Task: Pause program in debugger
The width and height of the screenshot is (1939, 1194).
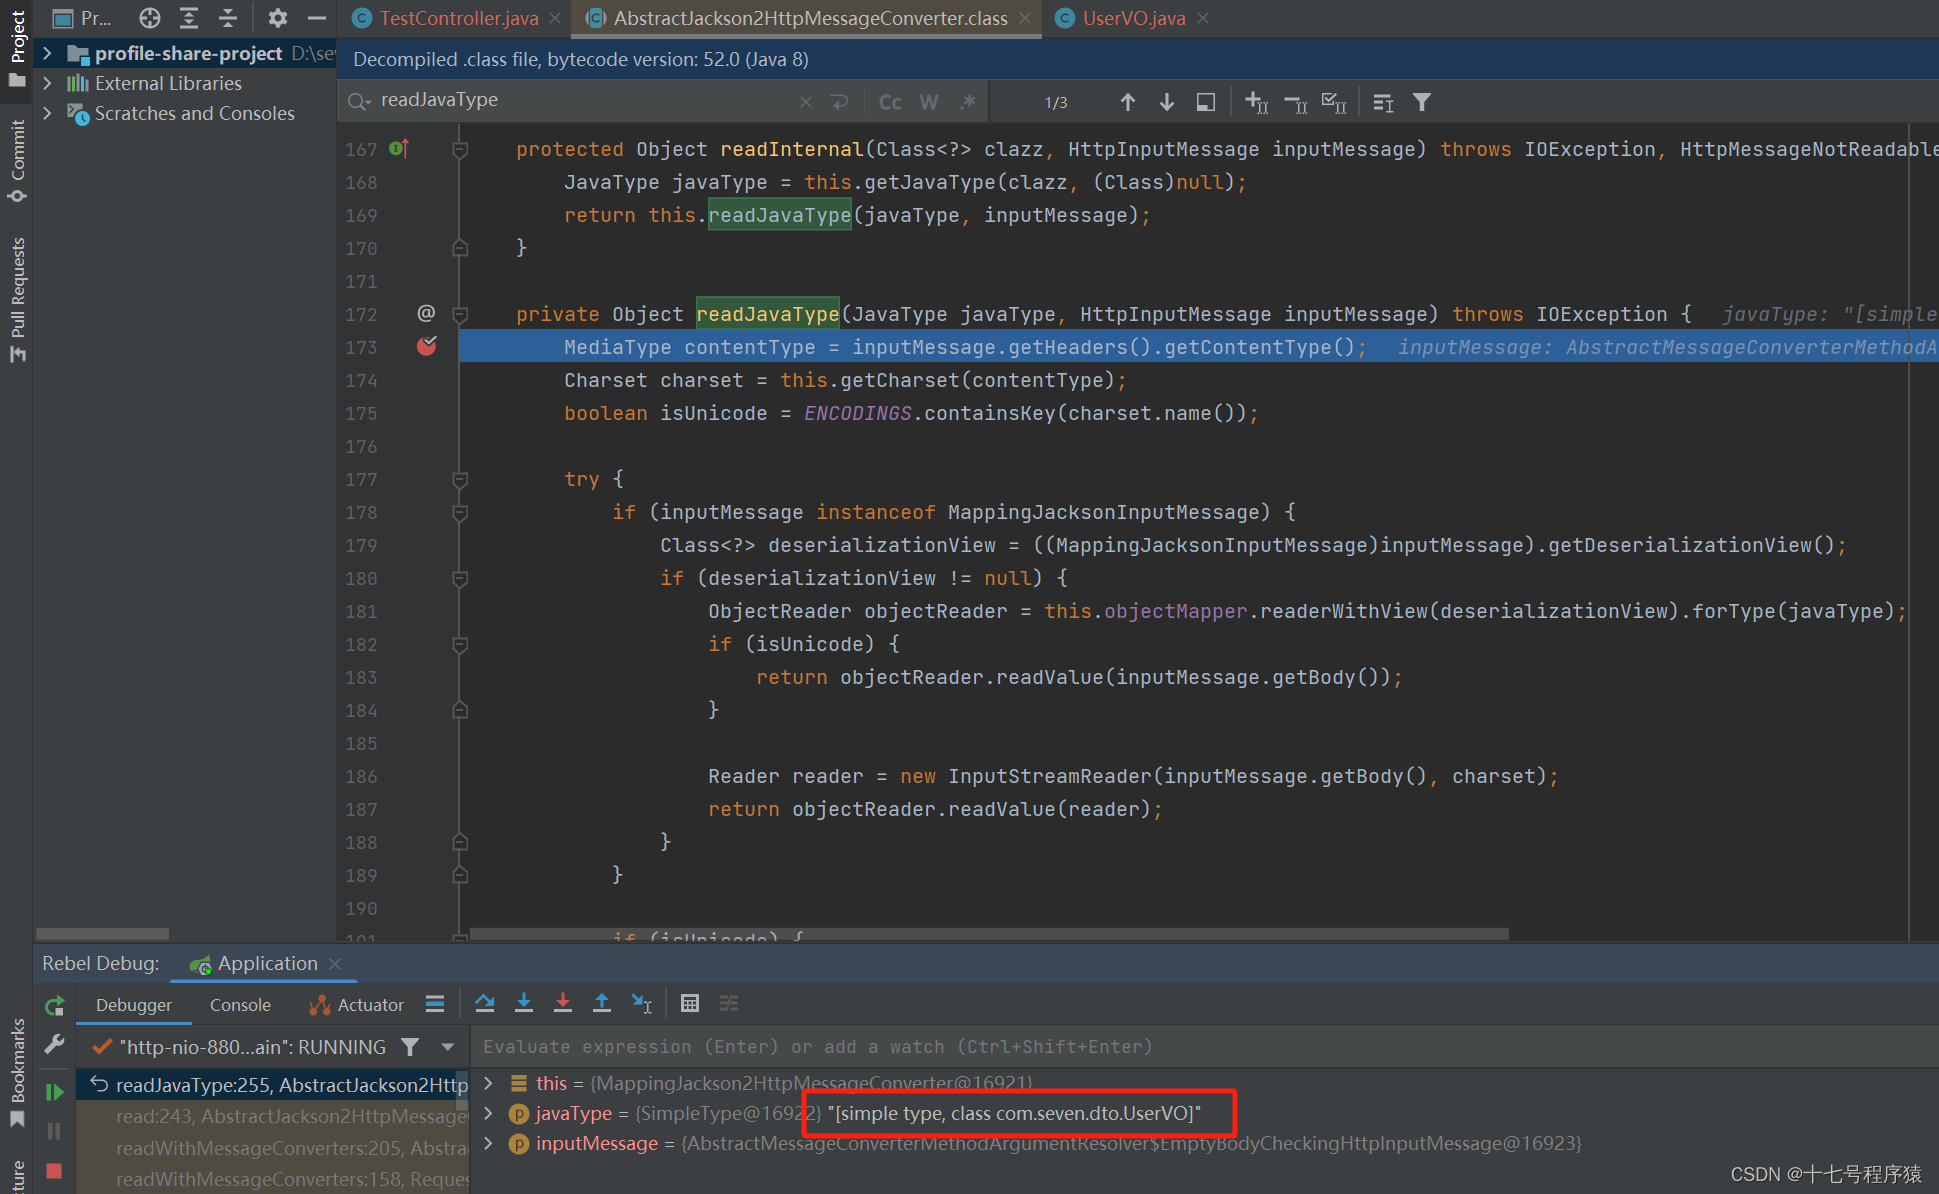Action: [54, 1131]
